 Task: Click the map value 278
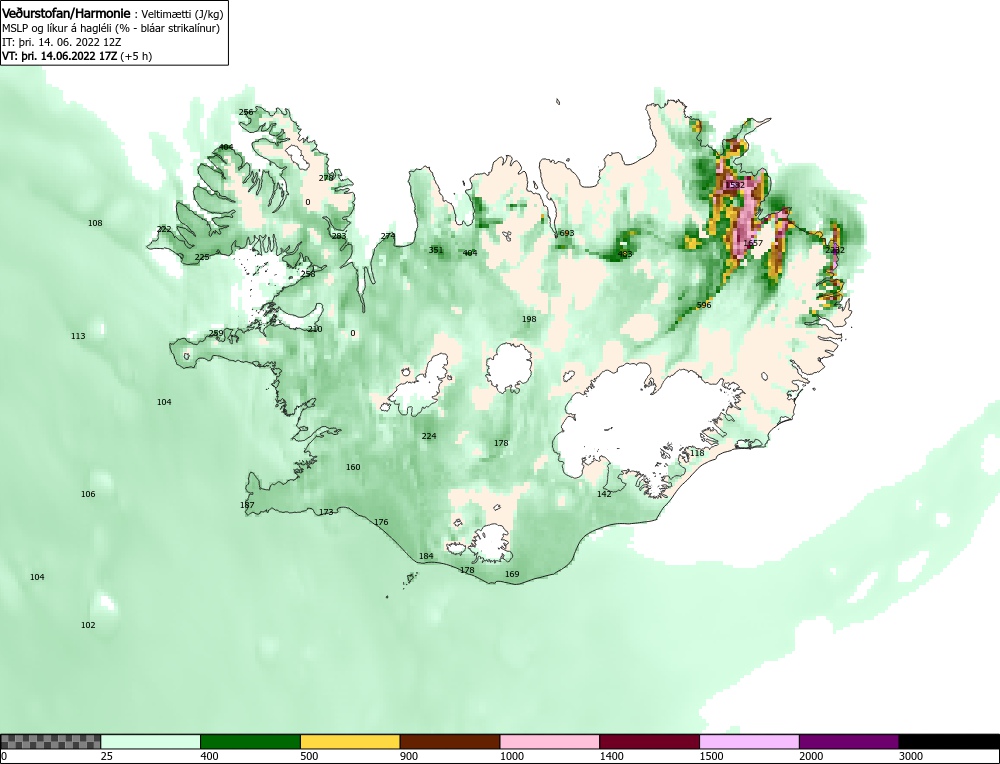point(326,177)
